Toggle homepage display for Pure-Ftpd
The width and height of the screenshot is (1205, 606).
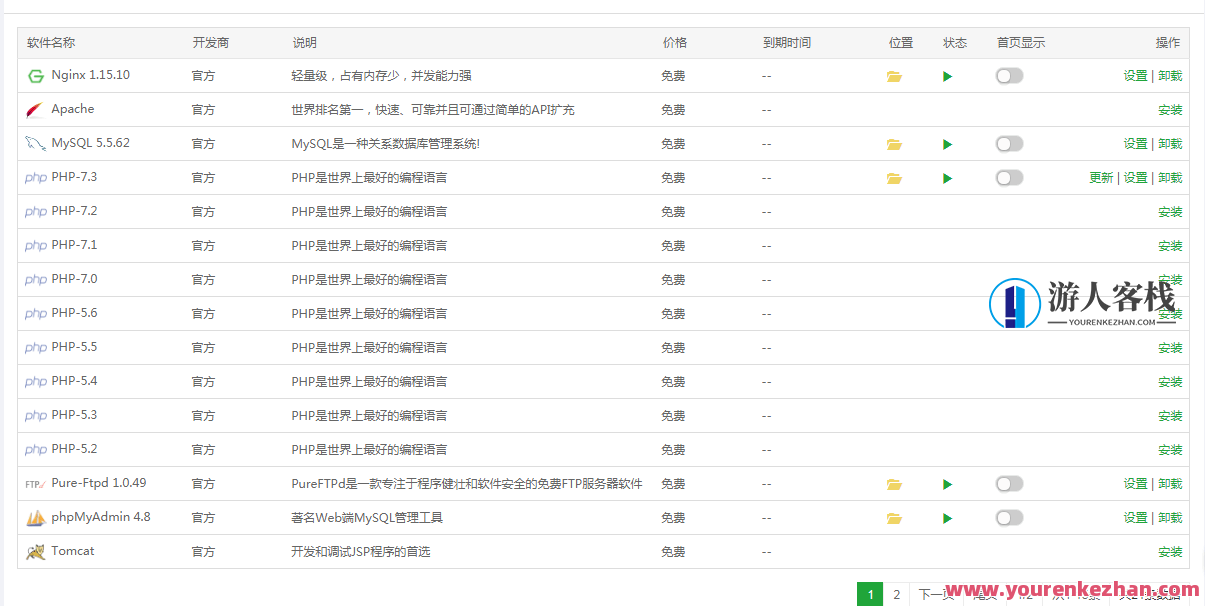[x=1010, y=484]
